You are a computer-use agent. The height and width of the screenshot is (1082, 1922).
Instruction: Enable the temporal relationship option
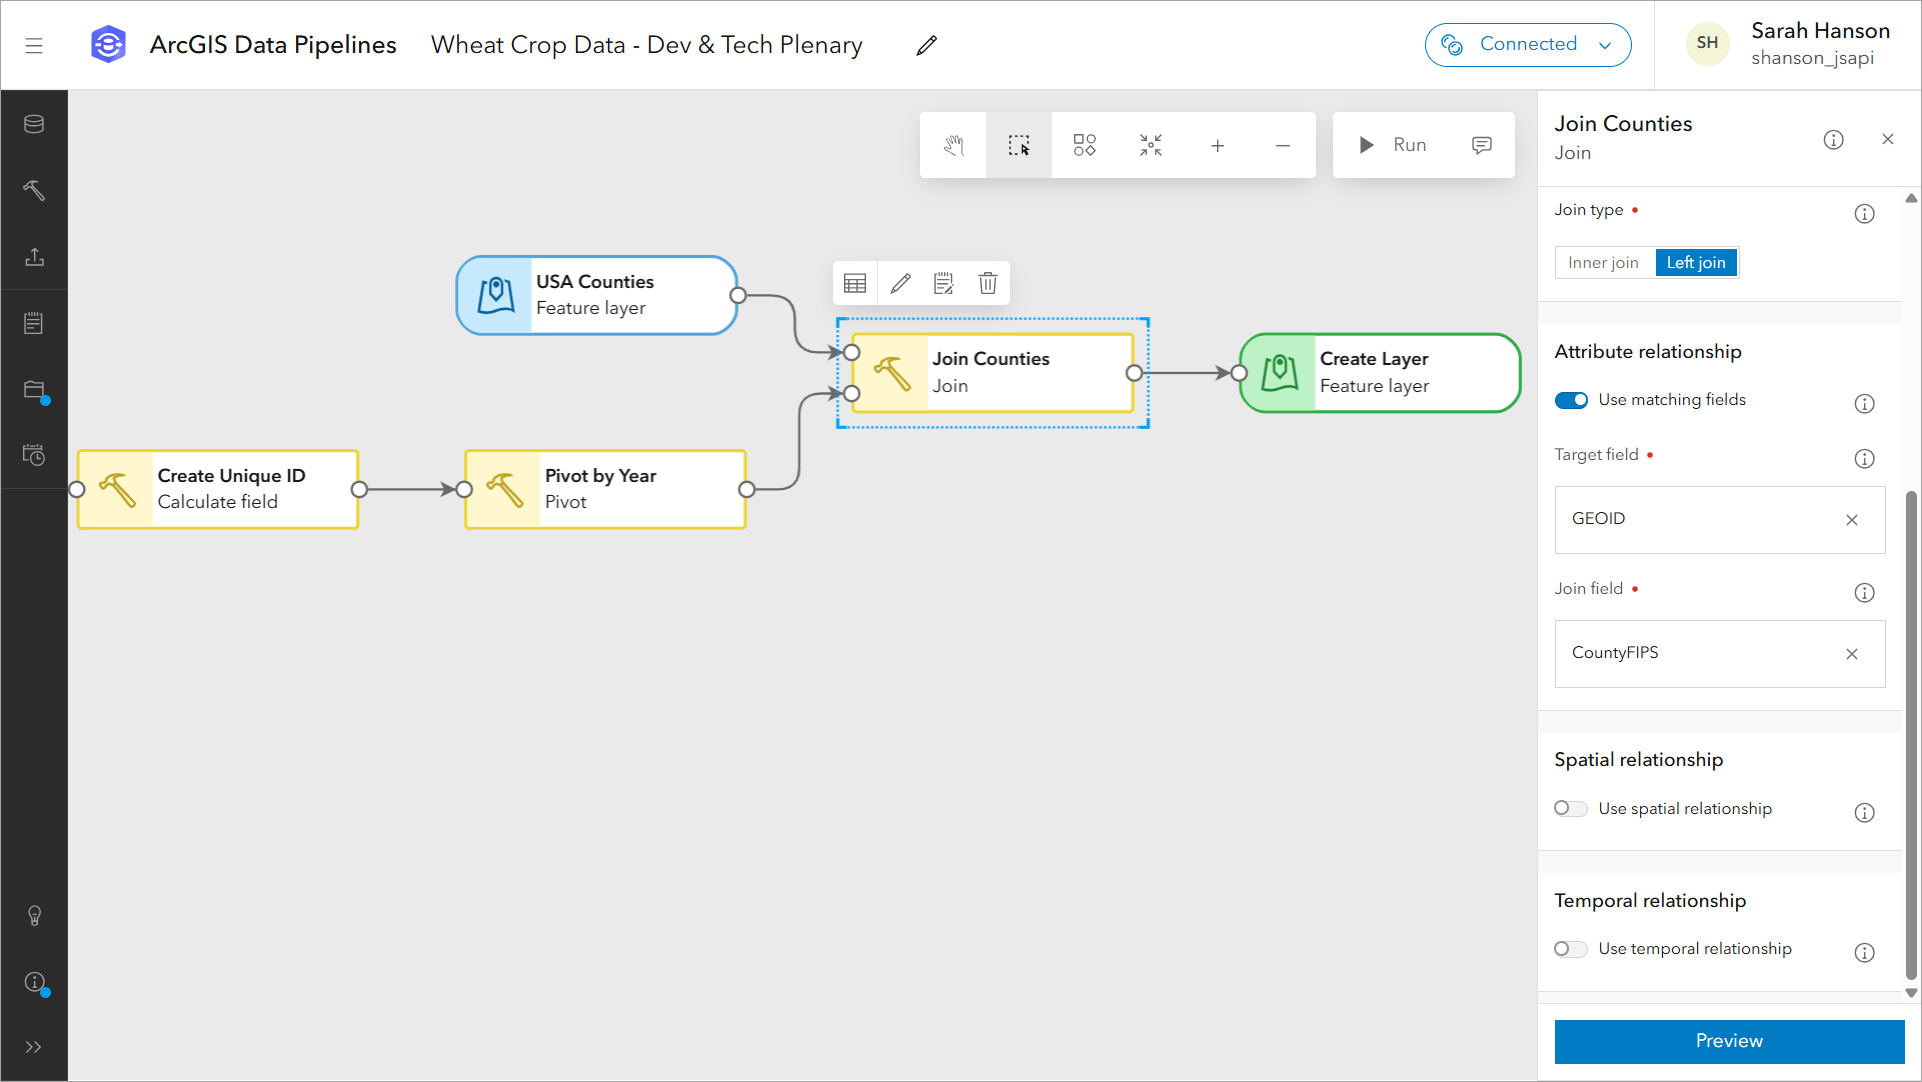1570,949
